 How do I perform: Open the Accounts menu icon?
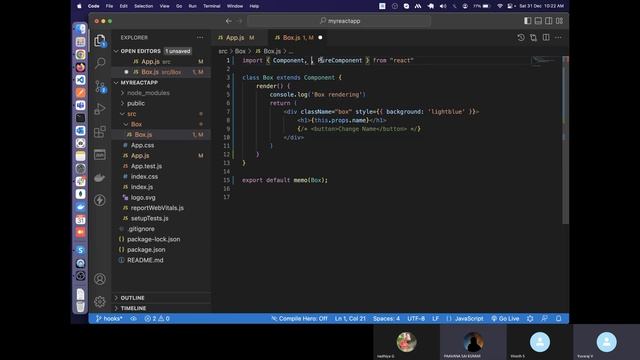[x=100, y=279]
